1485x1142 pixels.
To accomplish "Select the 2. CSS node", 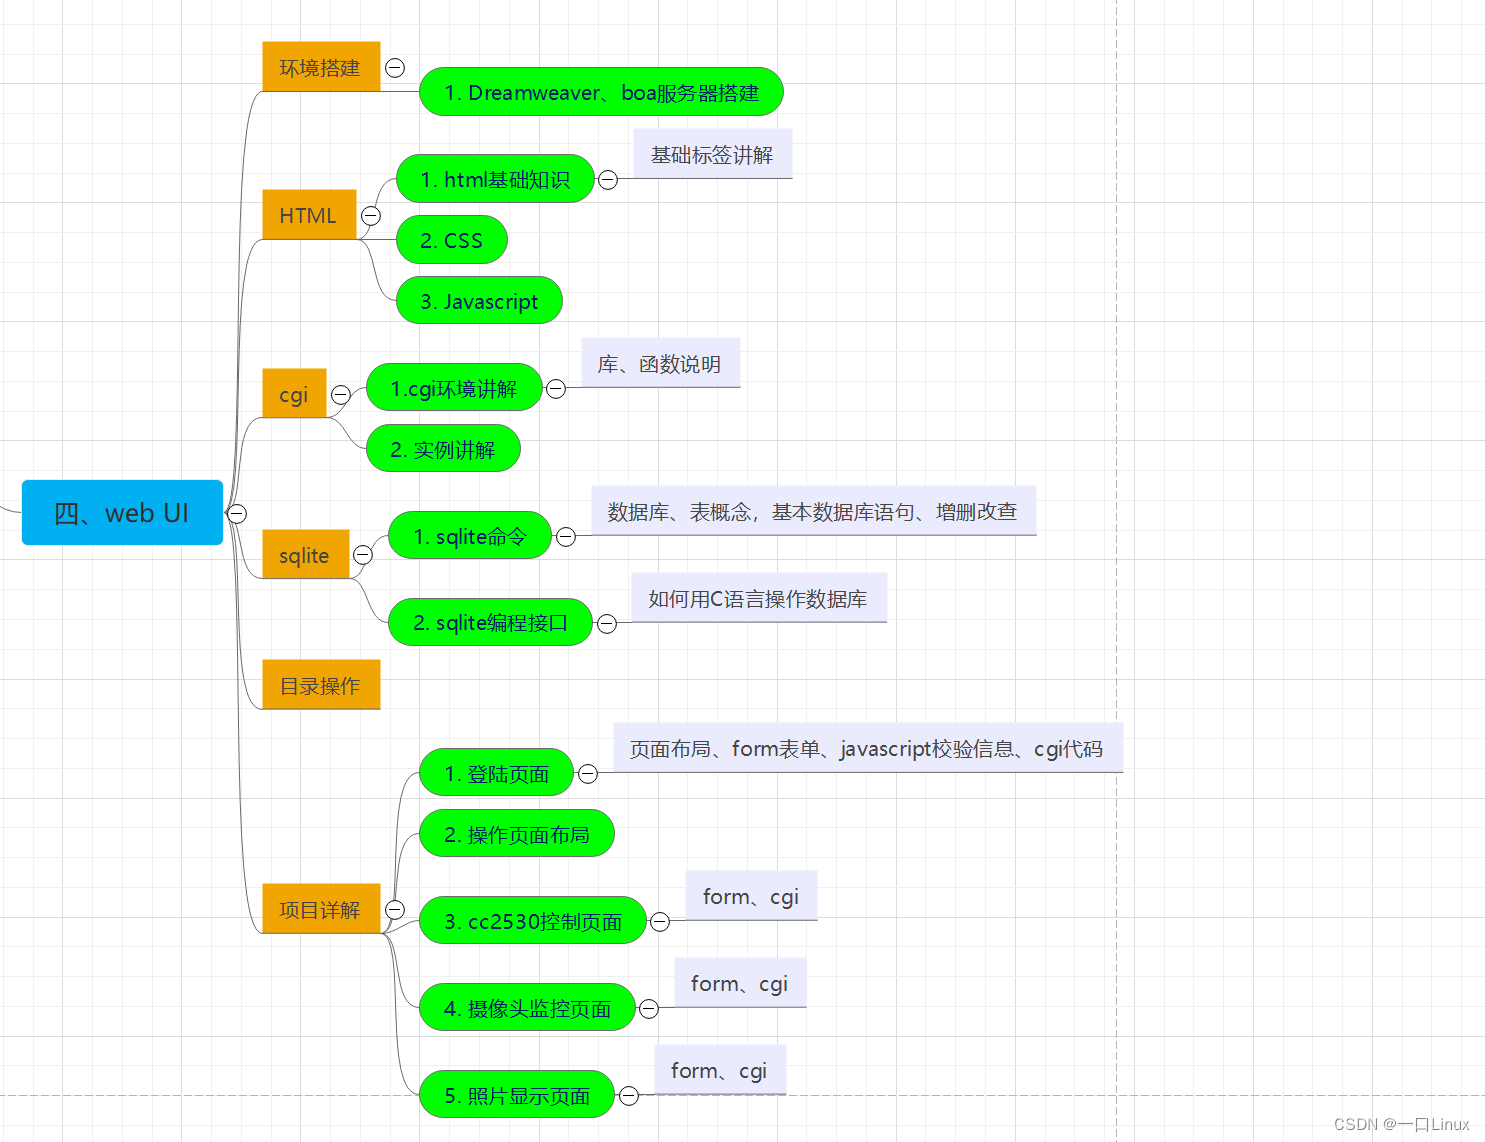I will [452, 240].
